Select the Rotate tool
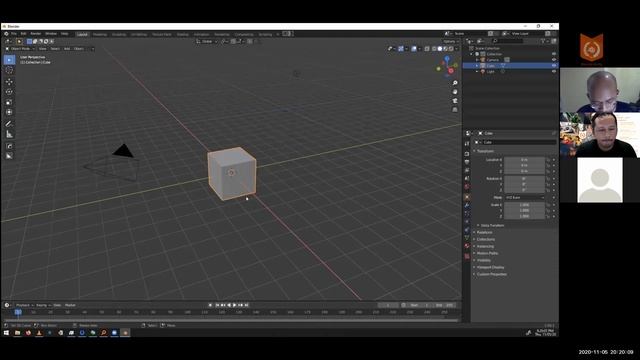The width and height of the screenshot is (640, 360). pos(9,92)
